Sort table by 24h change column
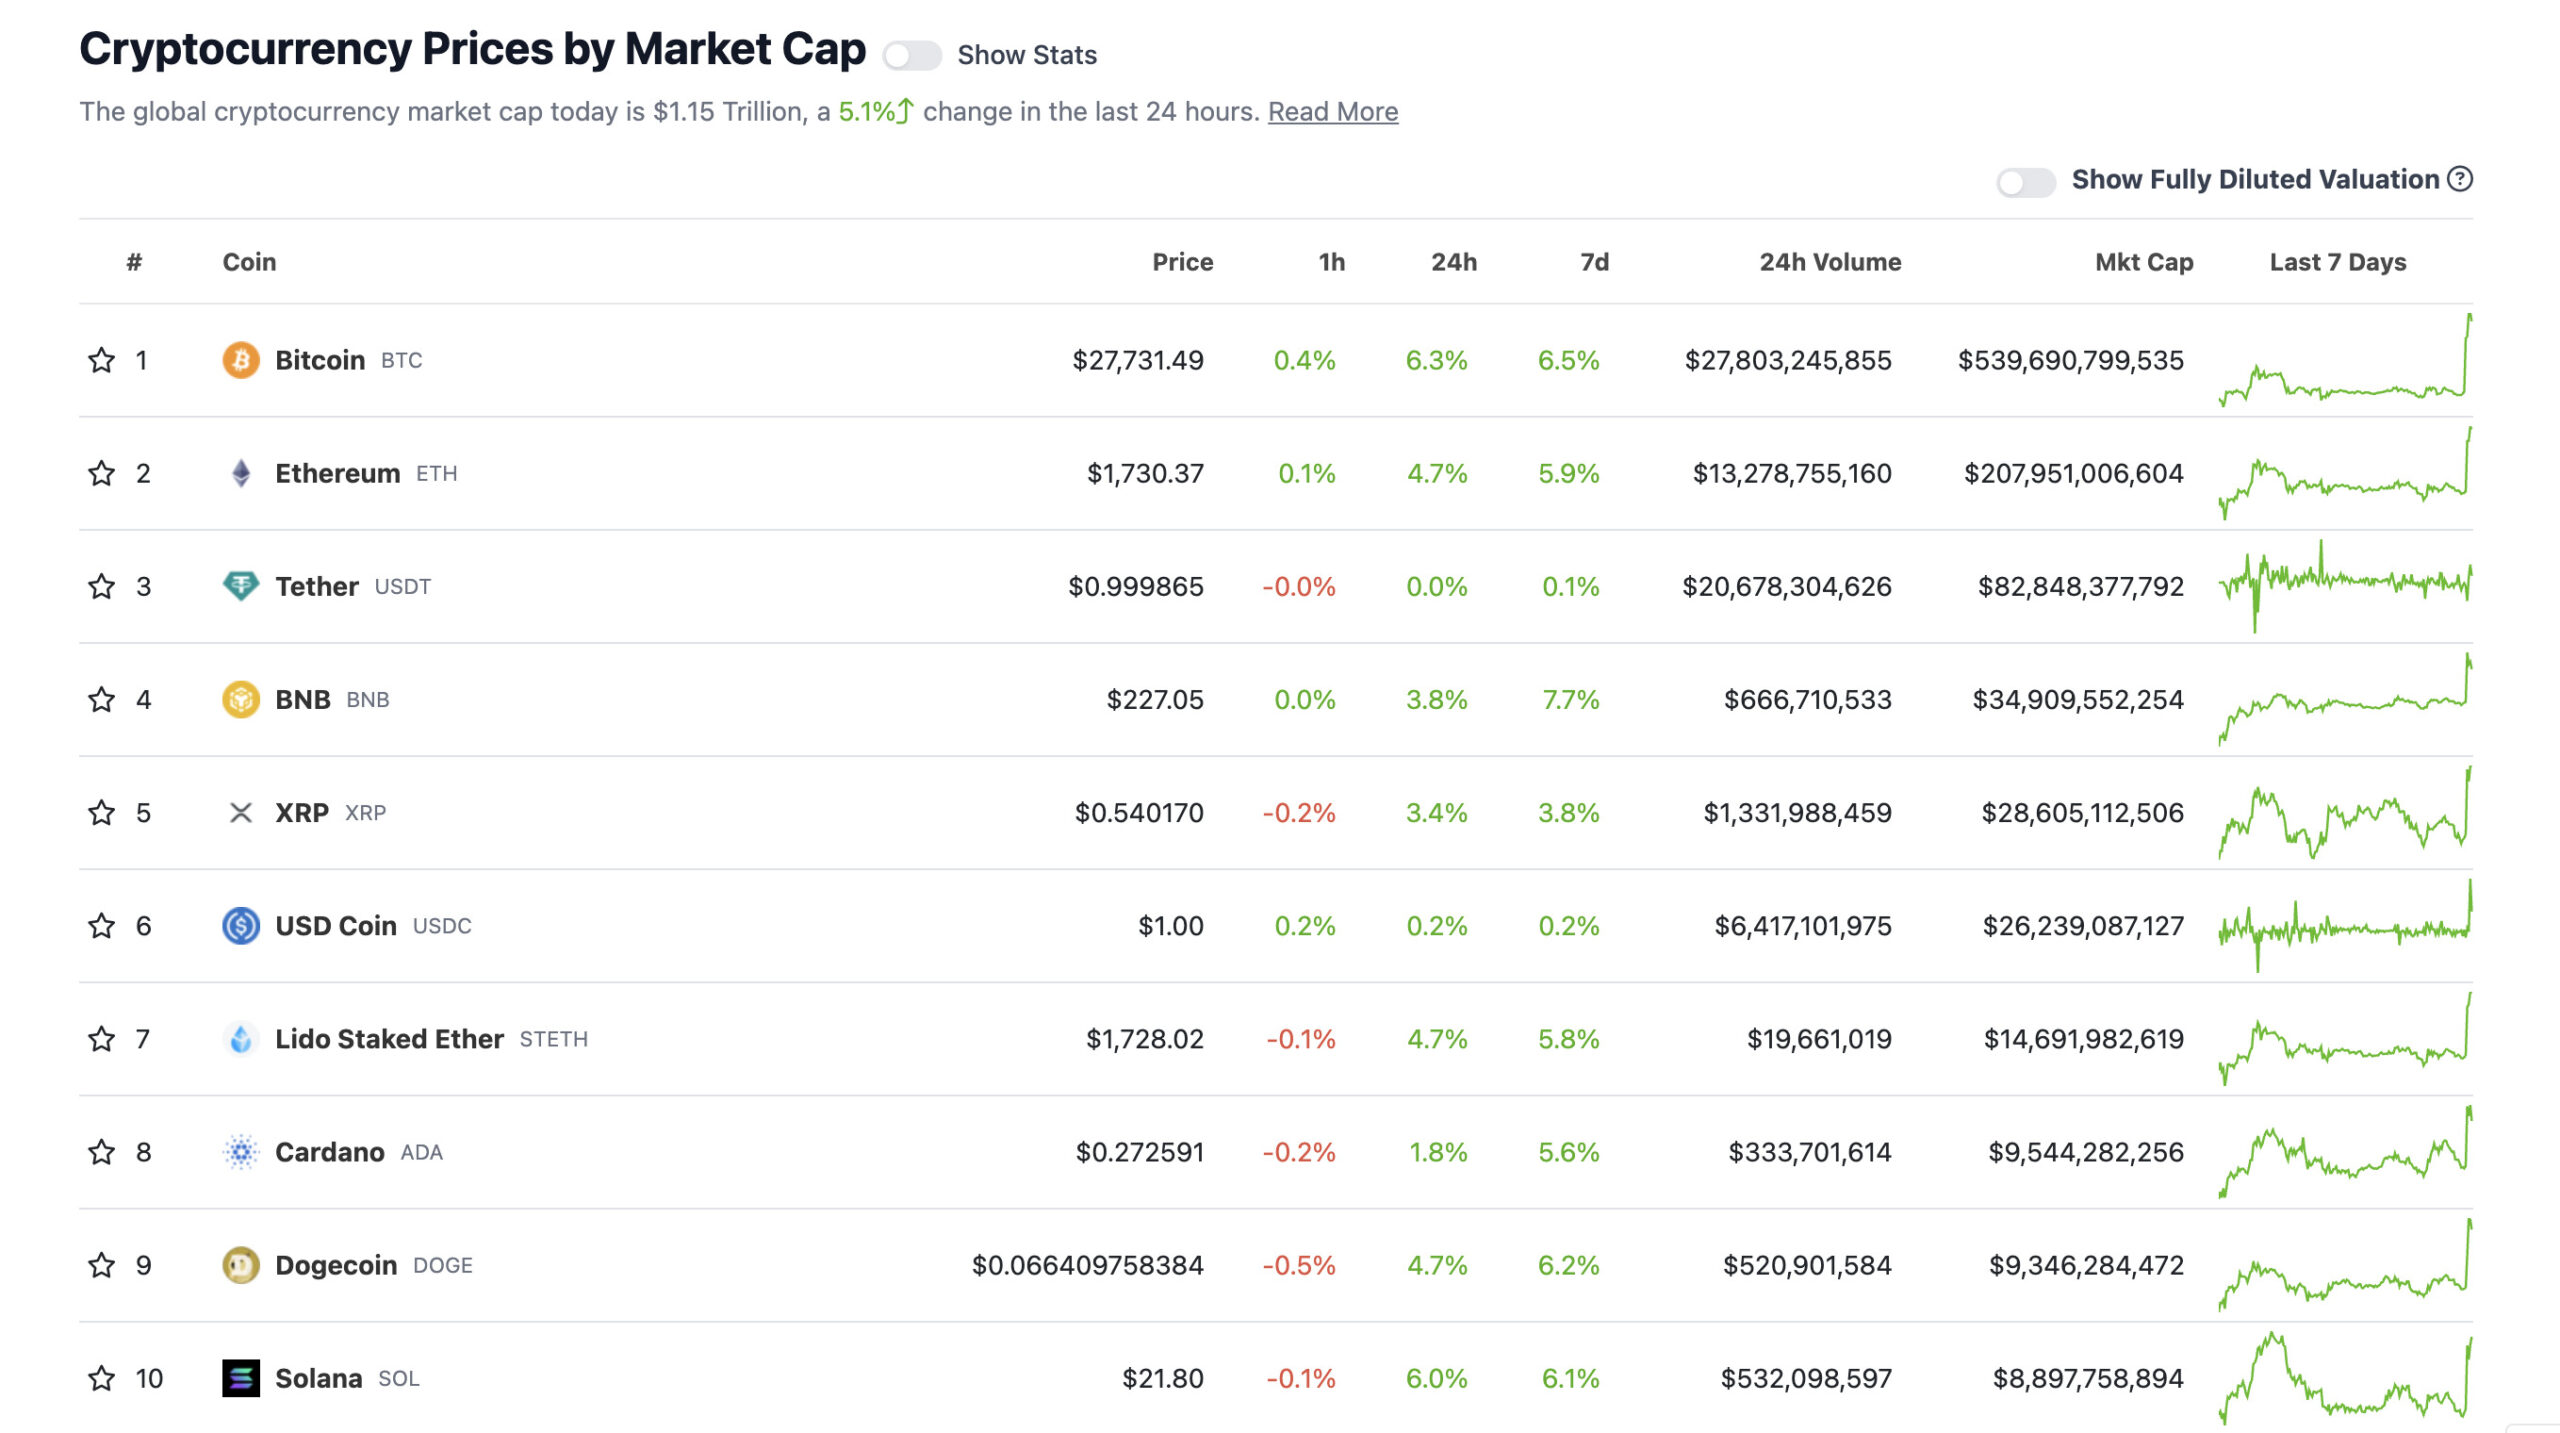The image size is (2560, 1433). (x=1453, y=262)
